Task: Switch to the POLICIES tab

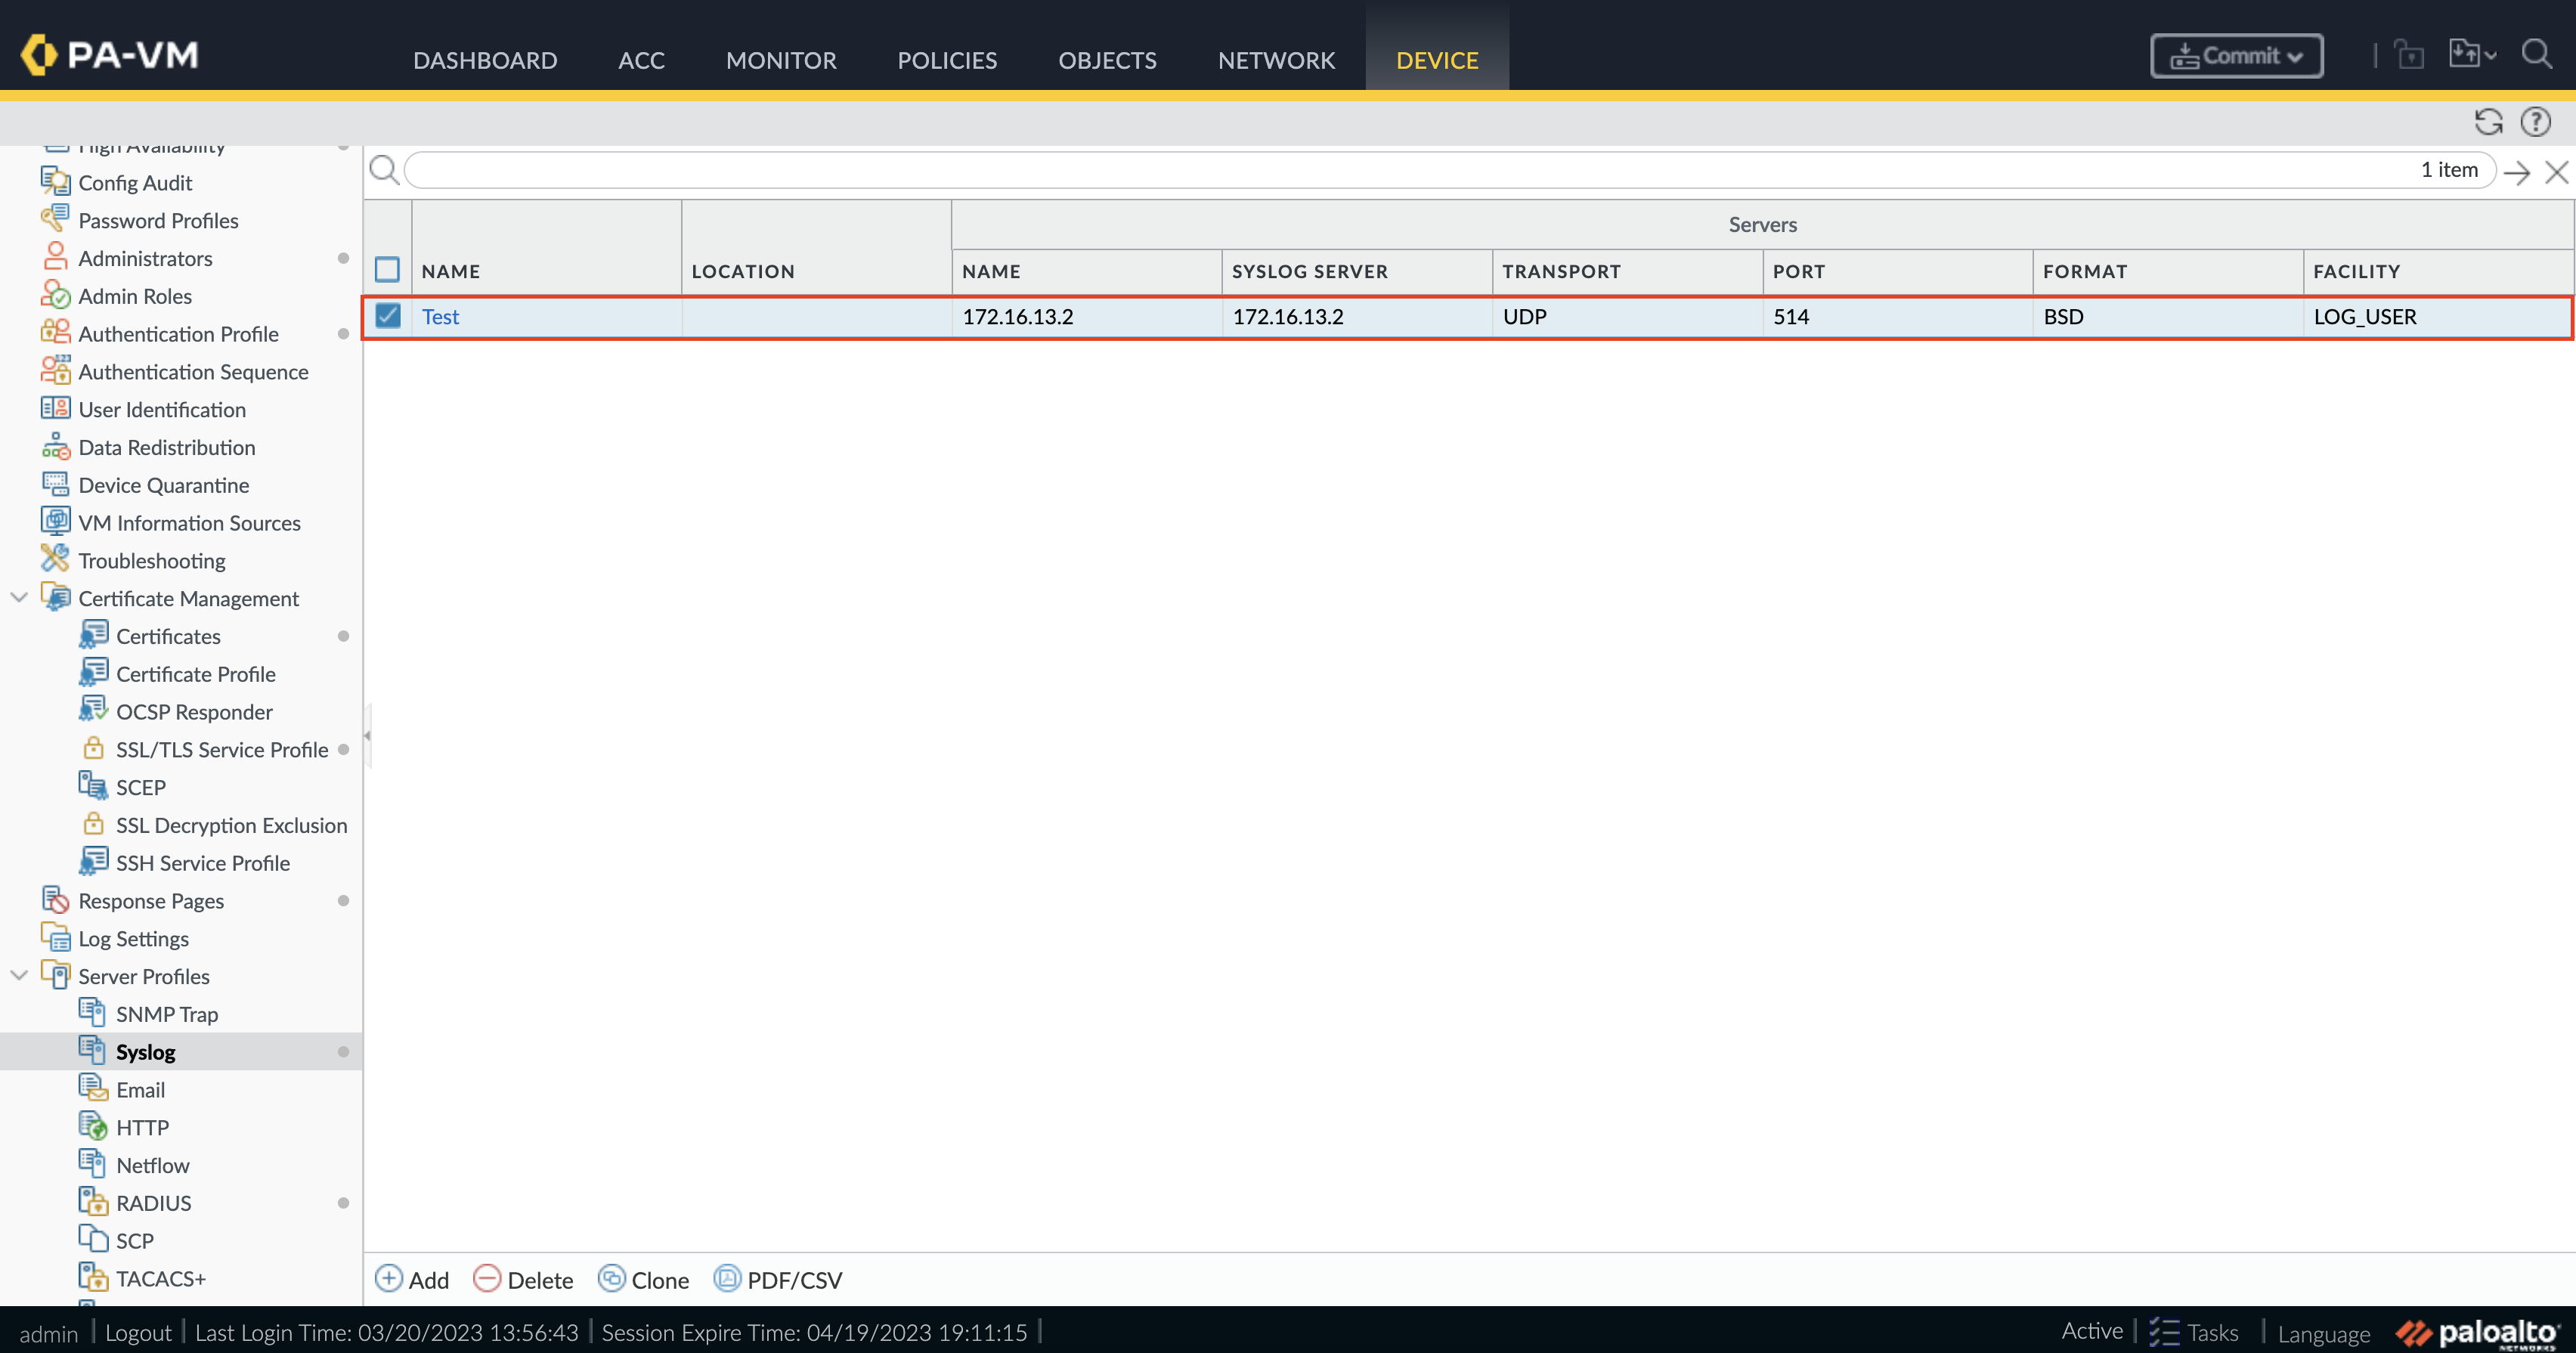Action: coord(946,60)
